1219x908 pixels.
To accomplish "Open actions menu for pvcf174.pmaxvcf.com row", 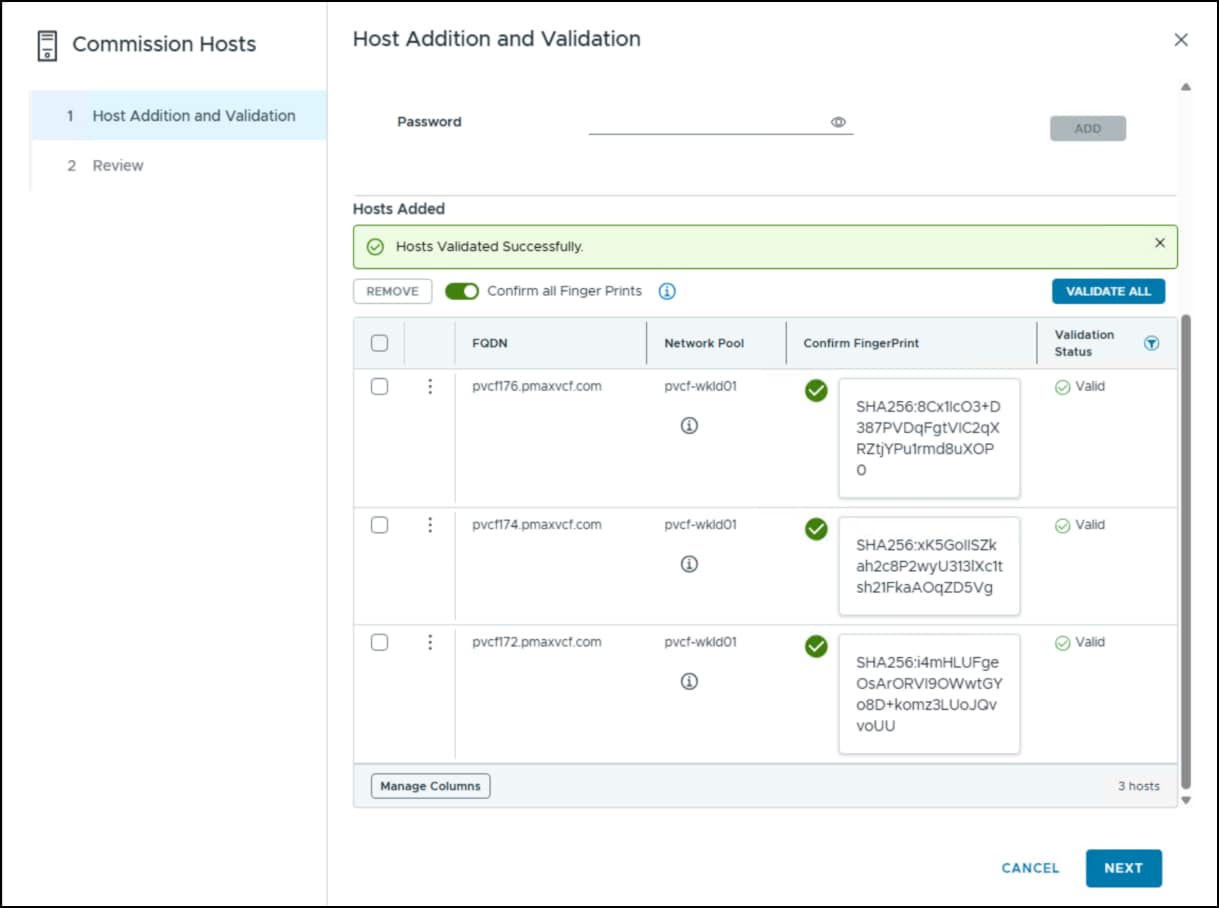I will tap(430, 525).
